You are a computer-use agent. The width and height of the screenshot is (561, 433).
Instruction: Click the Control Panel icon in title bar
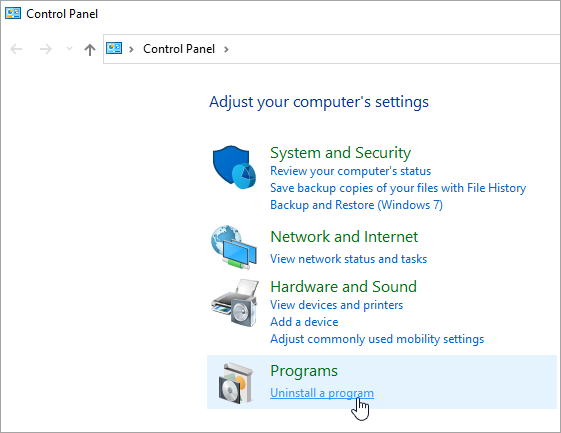tap(13, 14)
